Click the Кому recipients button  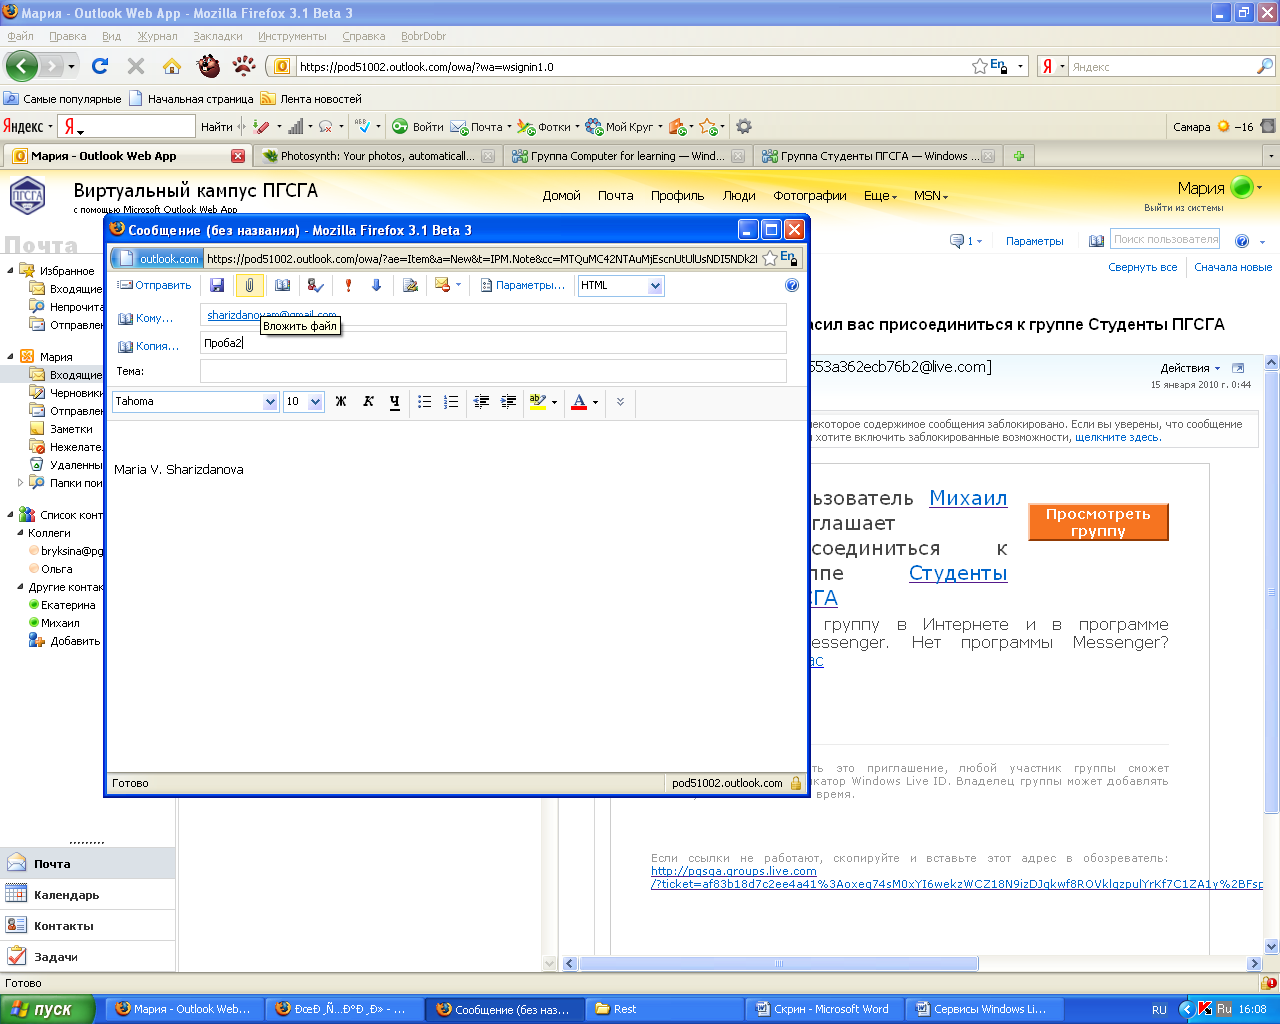pyautogui.click(x=146, y=318)
